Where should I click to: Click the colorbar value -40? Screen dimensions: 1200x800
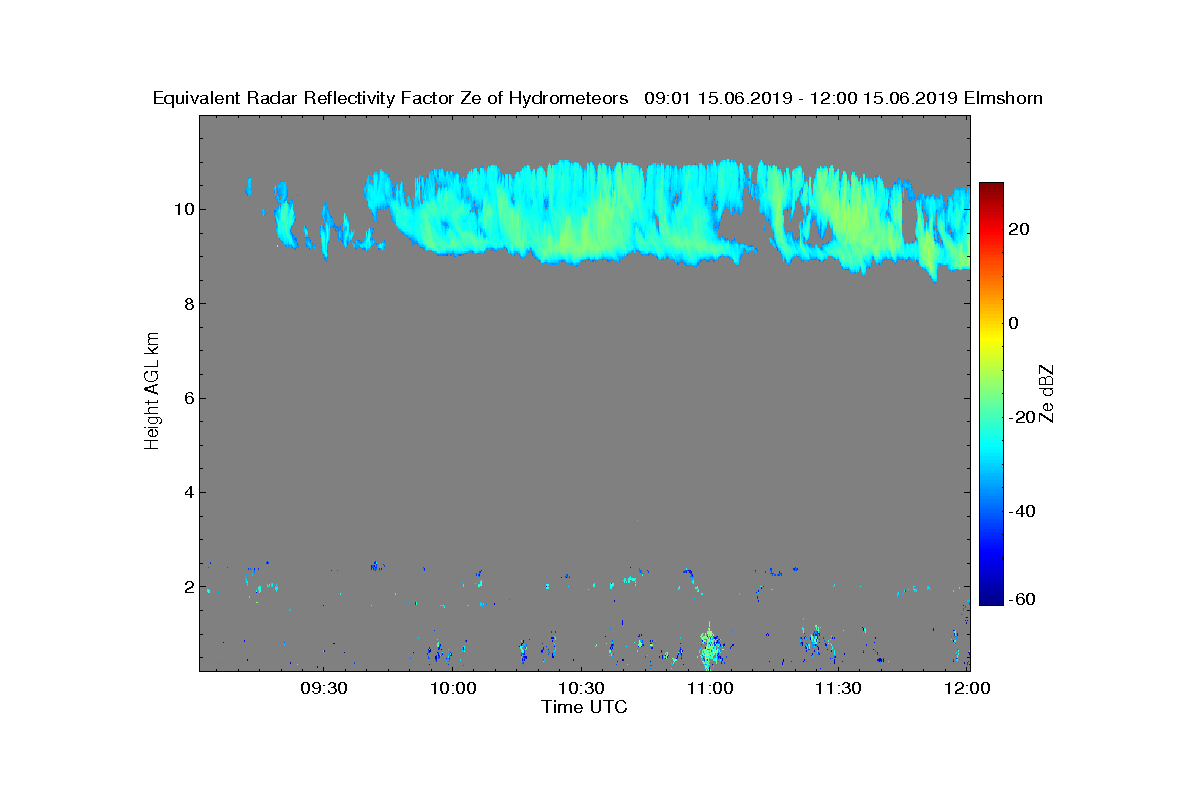pyautogui.click(x=1021, y=512)
